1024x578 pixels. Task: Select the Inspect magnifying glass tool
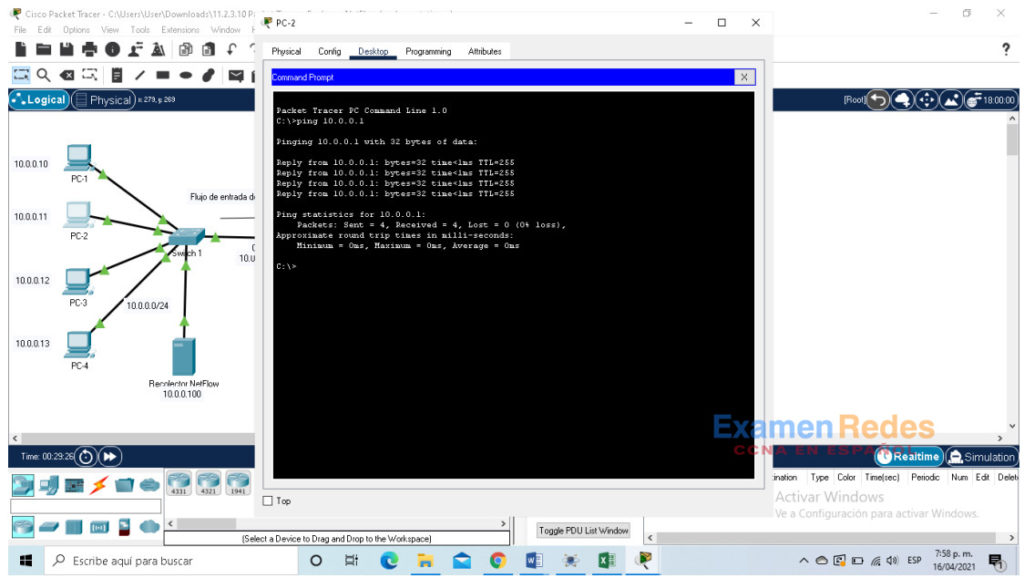coord(43,74)
